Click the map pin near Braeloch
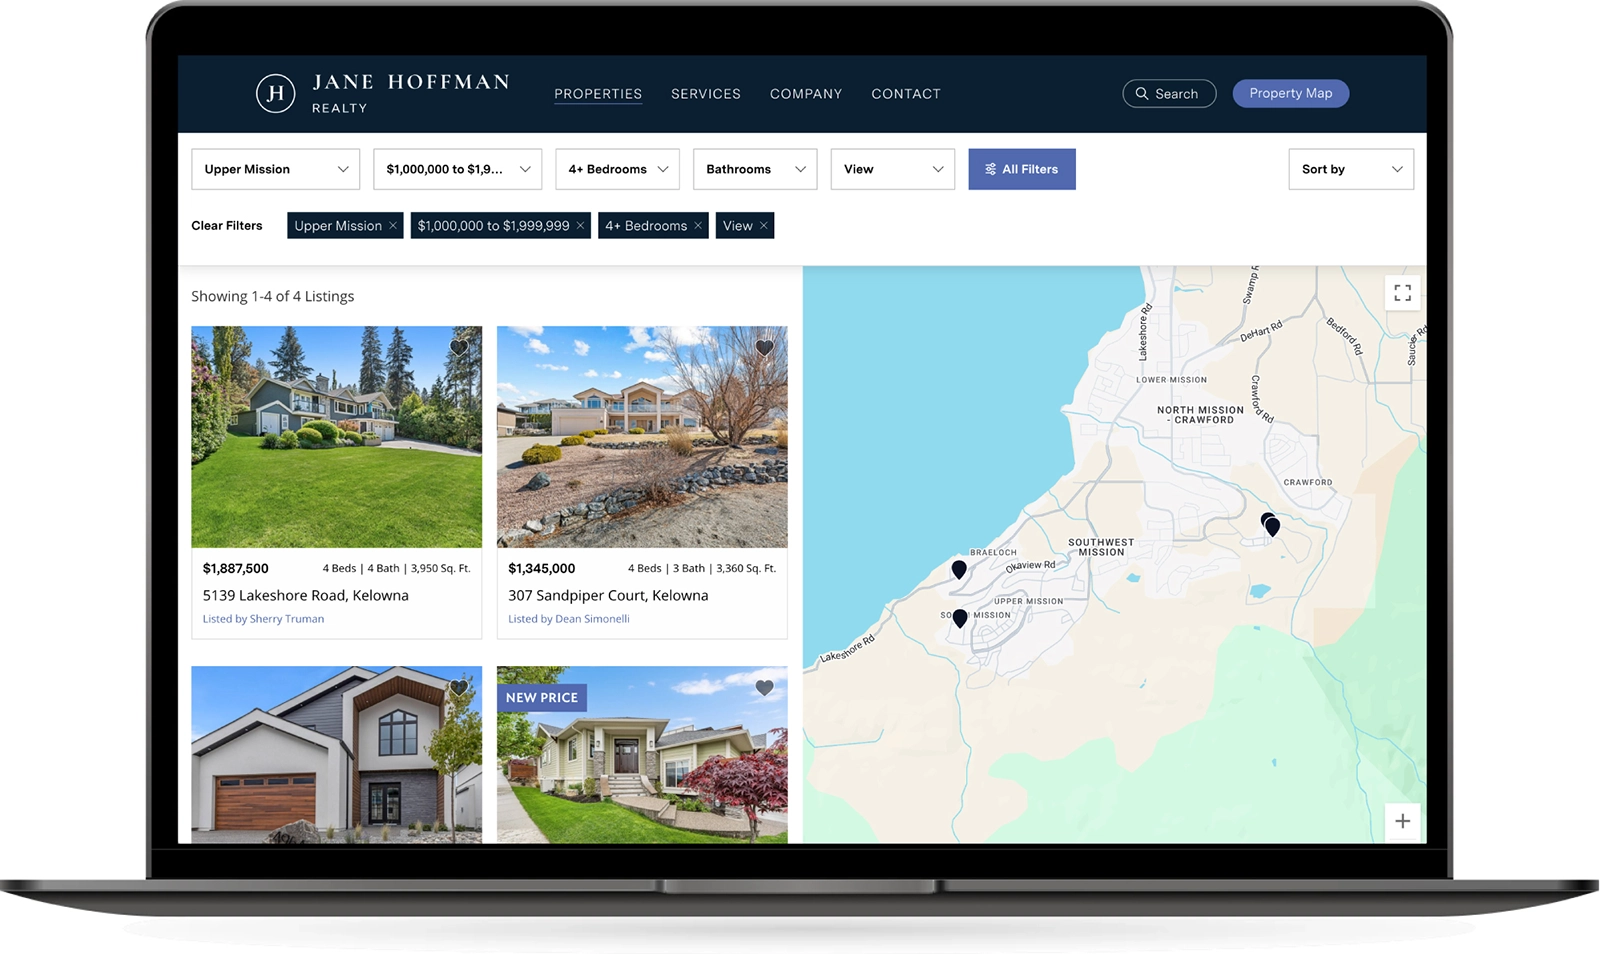1600x954 pixels. click(x=959, y=569)
